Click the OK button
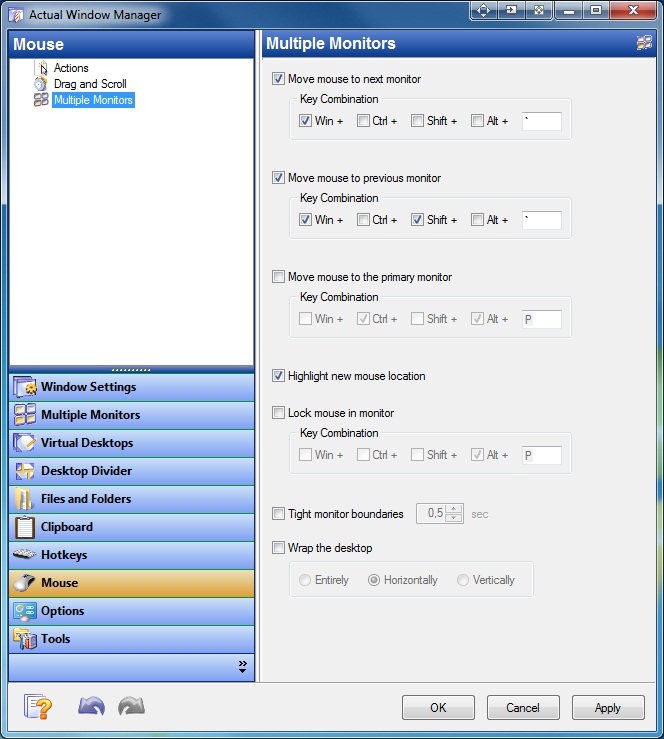 [438, 707]
